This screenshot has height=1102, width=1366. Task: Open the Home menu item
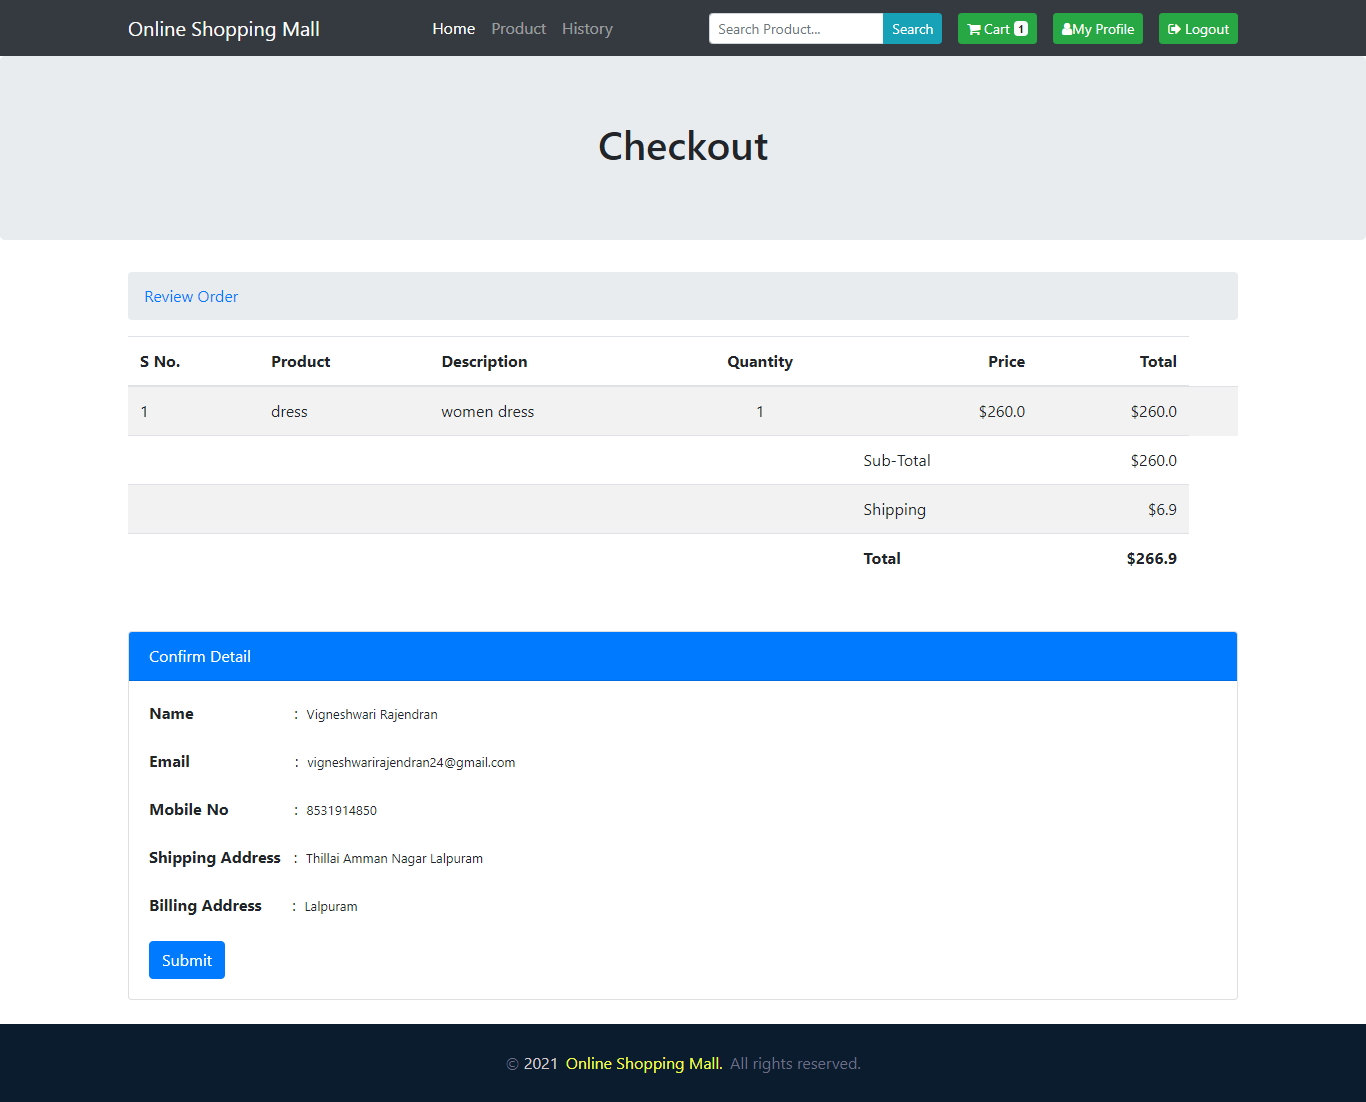coord(453,29)
